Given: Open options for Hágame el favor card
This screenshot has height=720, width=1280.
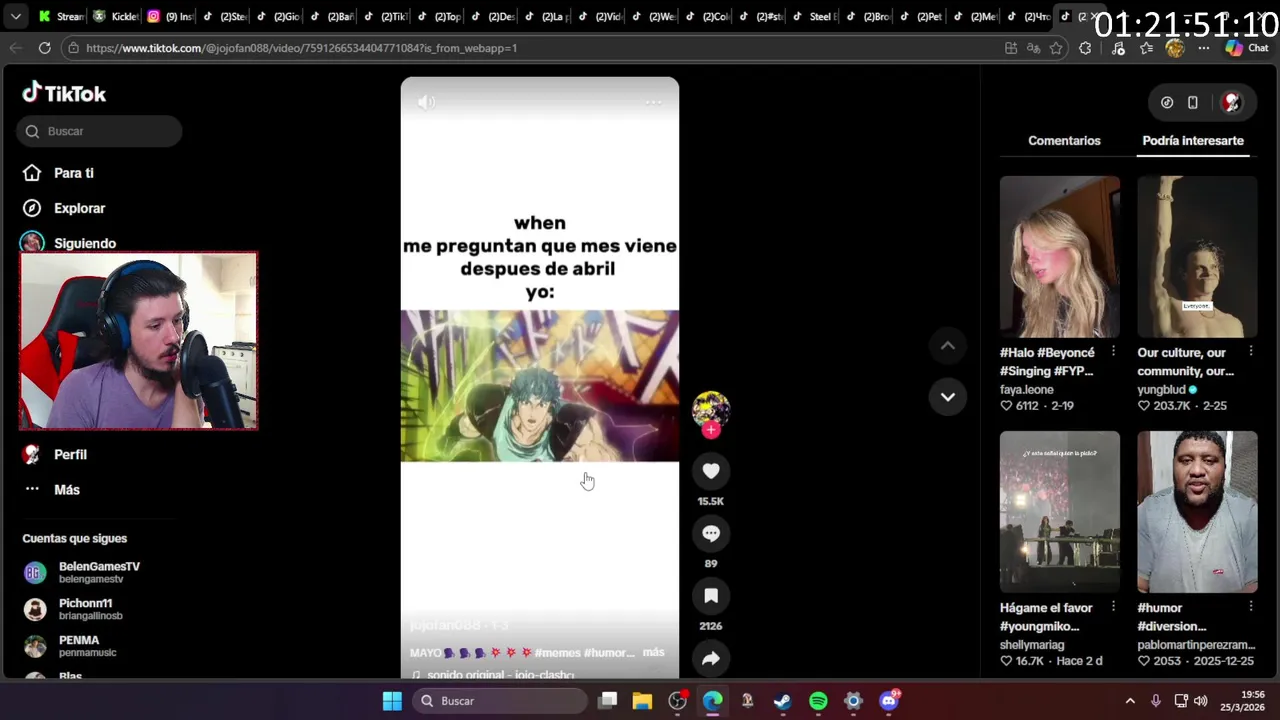Looking at the screenshot, I should tap(1113, 607).
